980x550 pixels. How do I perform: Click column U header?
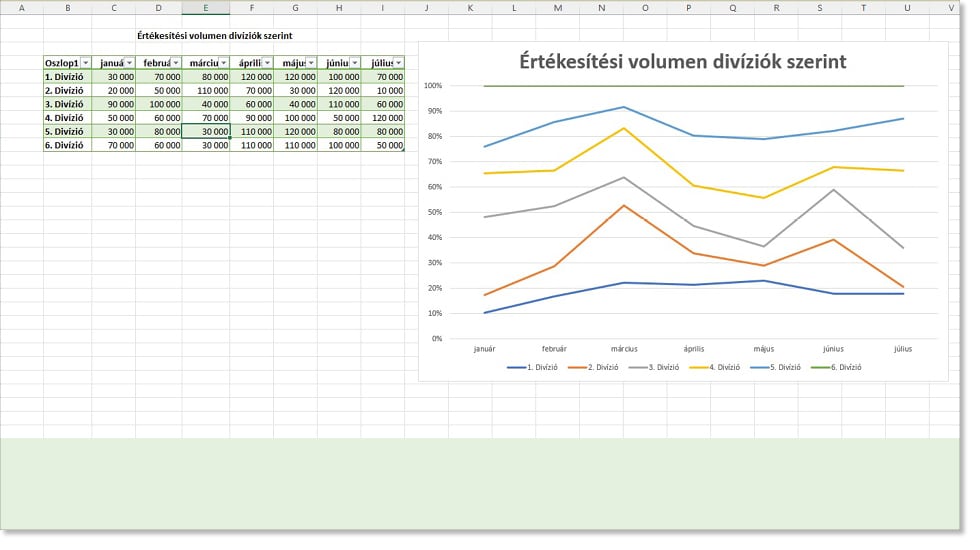[906, 8]
